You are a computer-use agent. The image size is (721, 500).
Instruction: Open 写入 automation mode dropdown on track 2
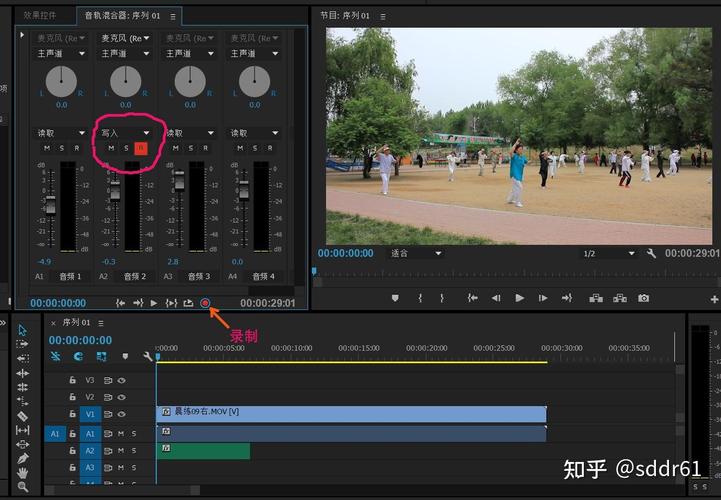[124, 132]
